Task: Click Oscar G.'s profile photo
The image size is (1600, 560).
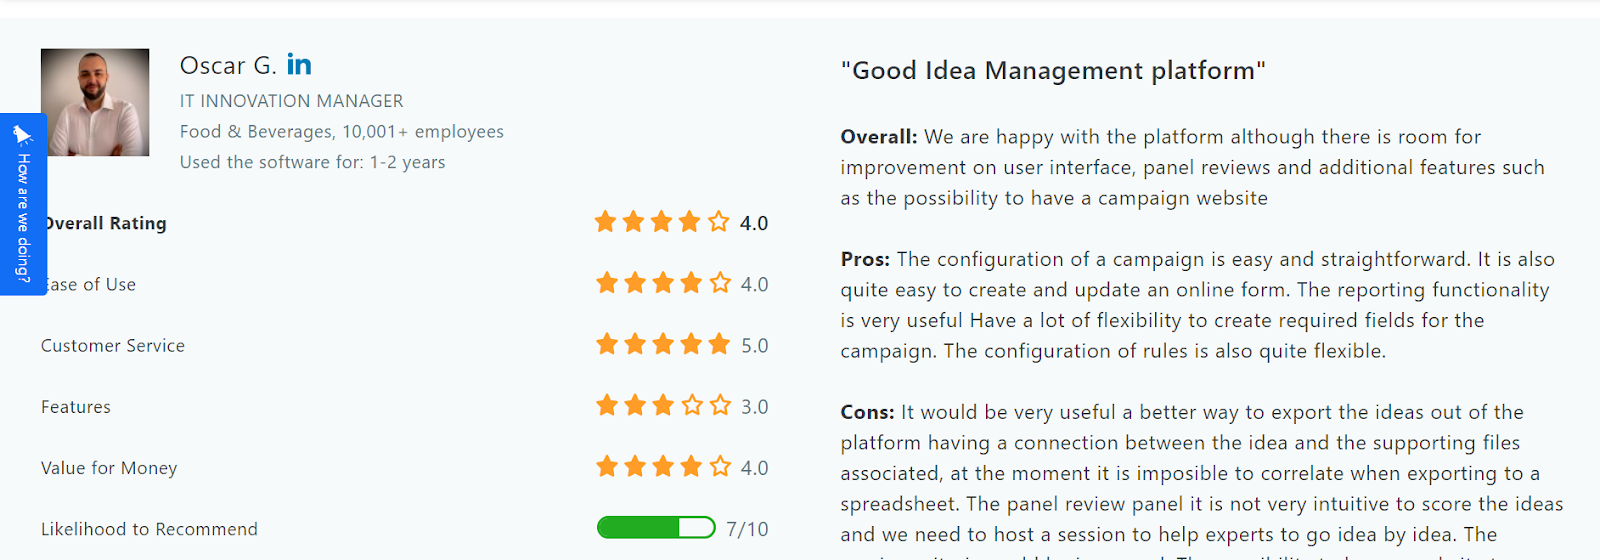Action: pos(95,102)
